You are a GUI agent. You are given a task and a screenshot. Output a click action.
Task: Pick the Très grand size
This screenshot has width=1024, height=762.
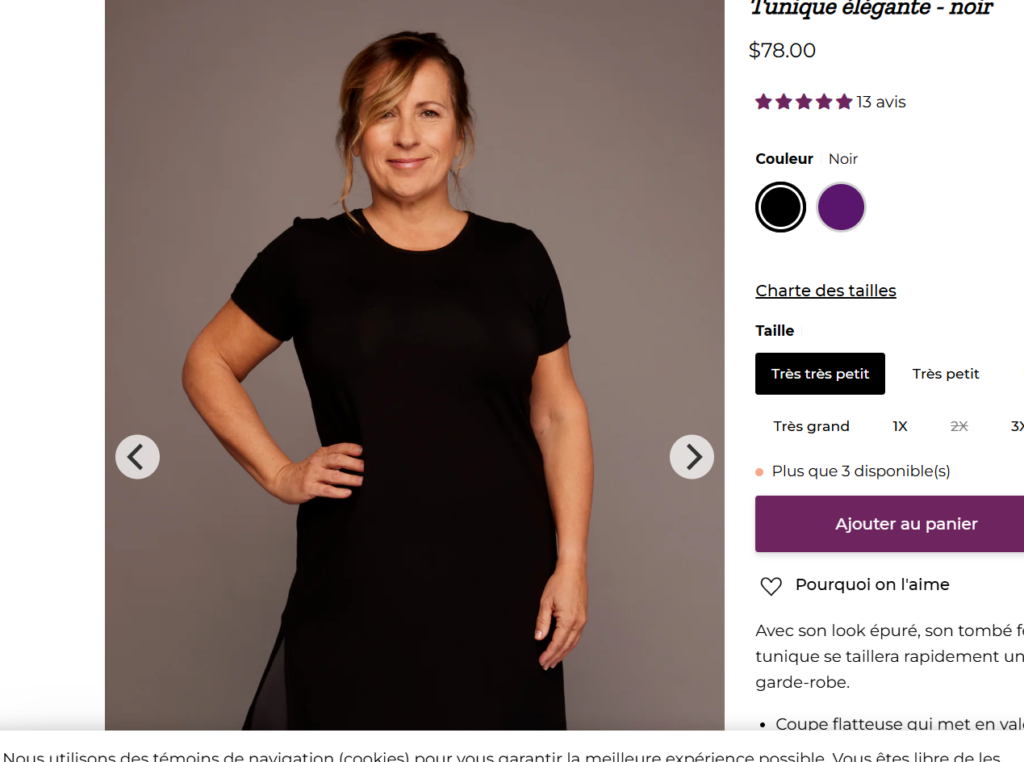pos(811,426)
